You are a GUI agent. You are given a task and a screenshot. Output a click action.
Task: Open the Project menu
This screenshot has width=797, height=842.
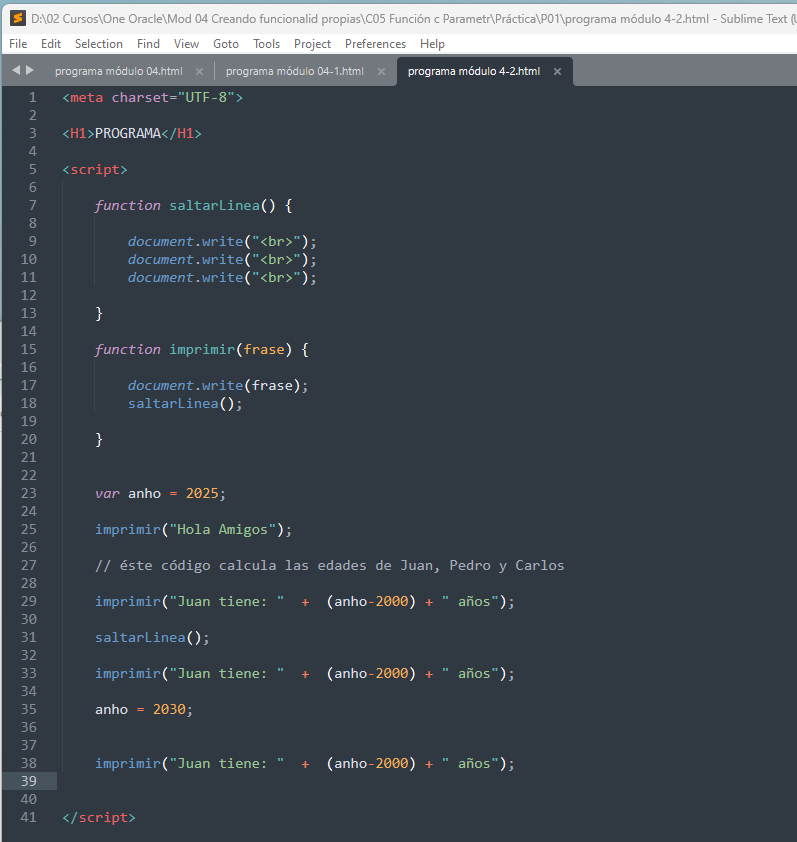pyautogui.click(x=312, y=44)
